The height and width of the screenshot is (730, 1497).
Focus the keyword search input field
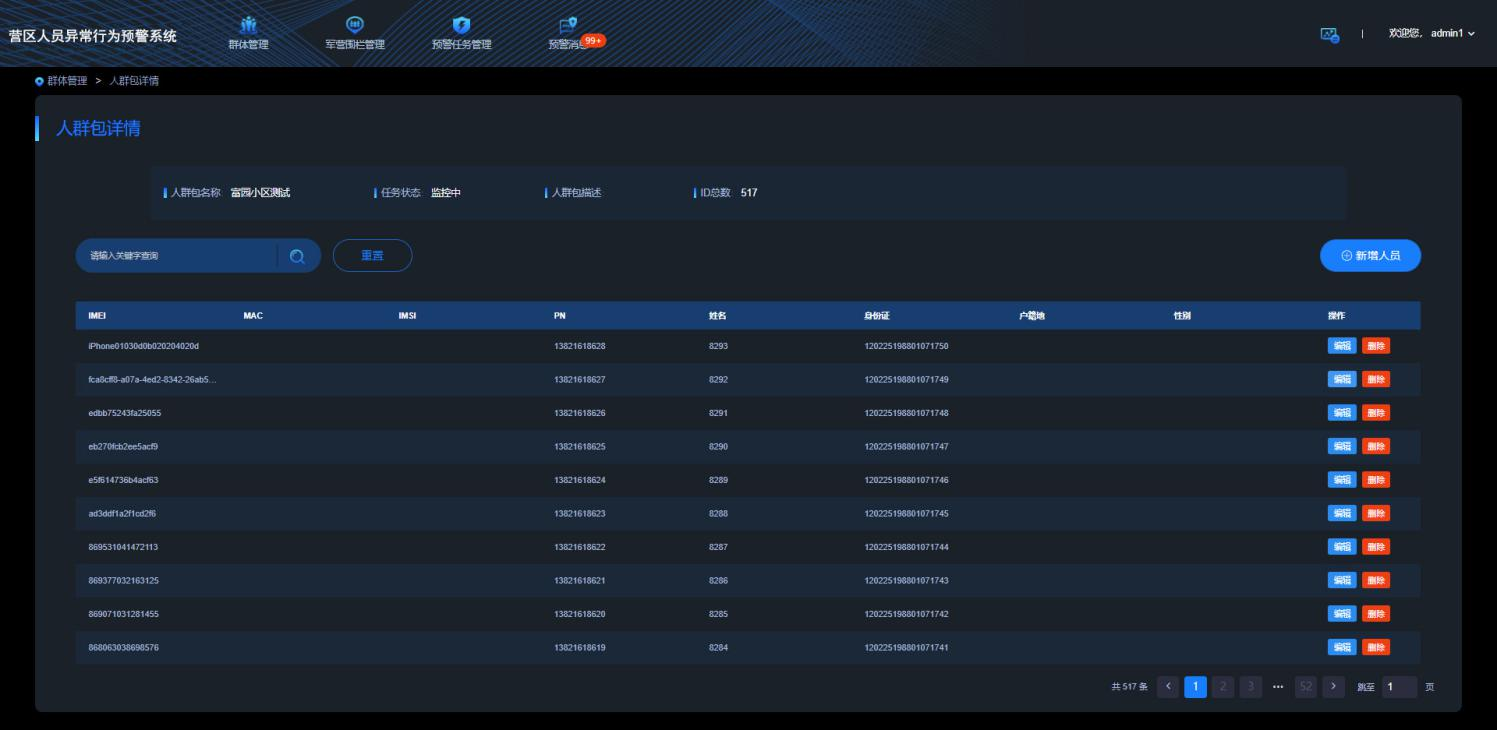click(x=180, y=256)
